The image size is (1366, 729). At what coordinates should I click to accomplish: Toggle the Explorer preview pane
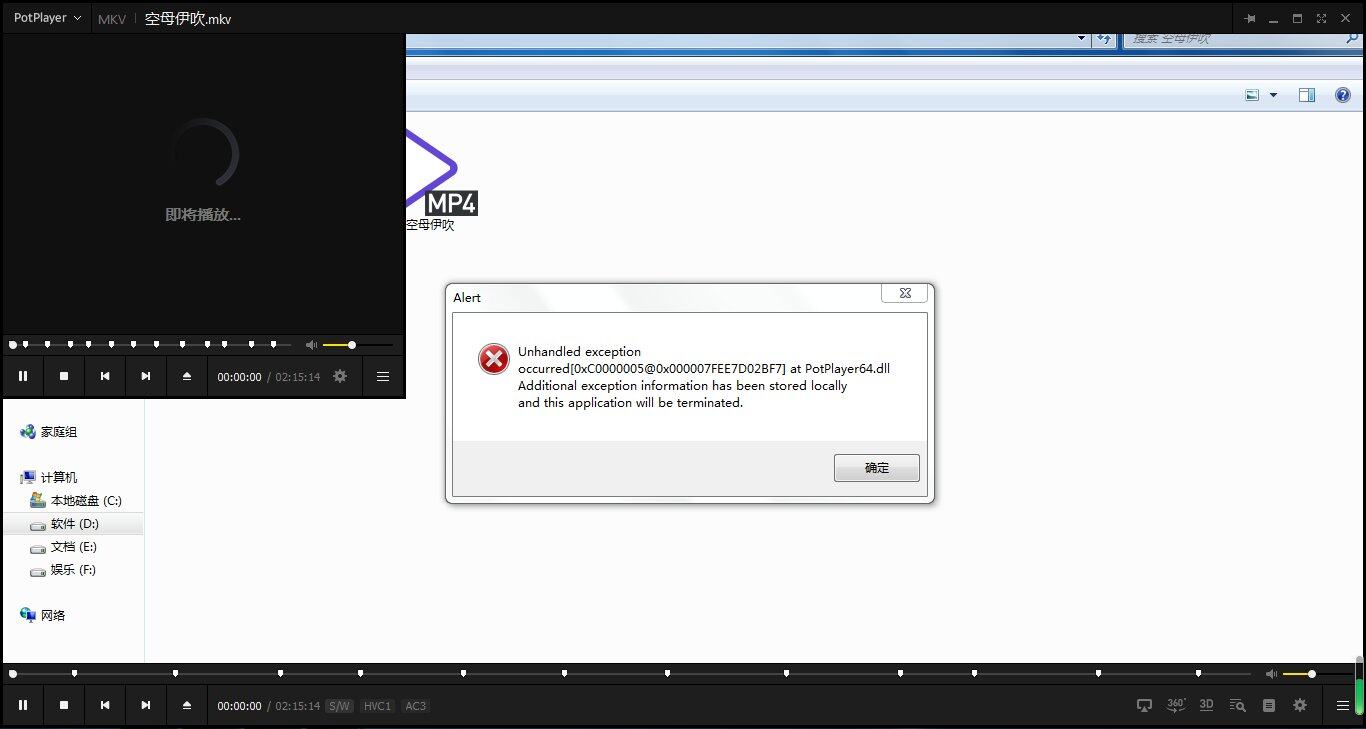[1307, 95]
